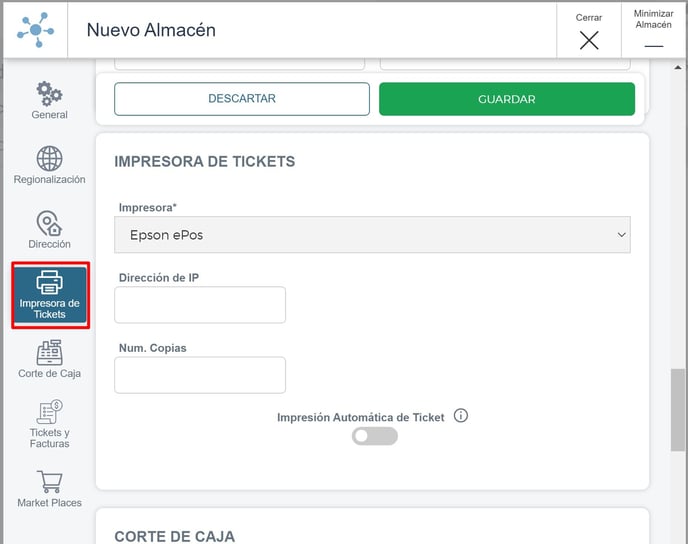
Task: Click the DESCARTAR button
Action: 242,99
